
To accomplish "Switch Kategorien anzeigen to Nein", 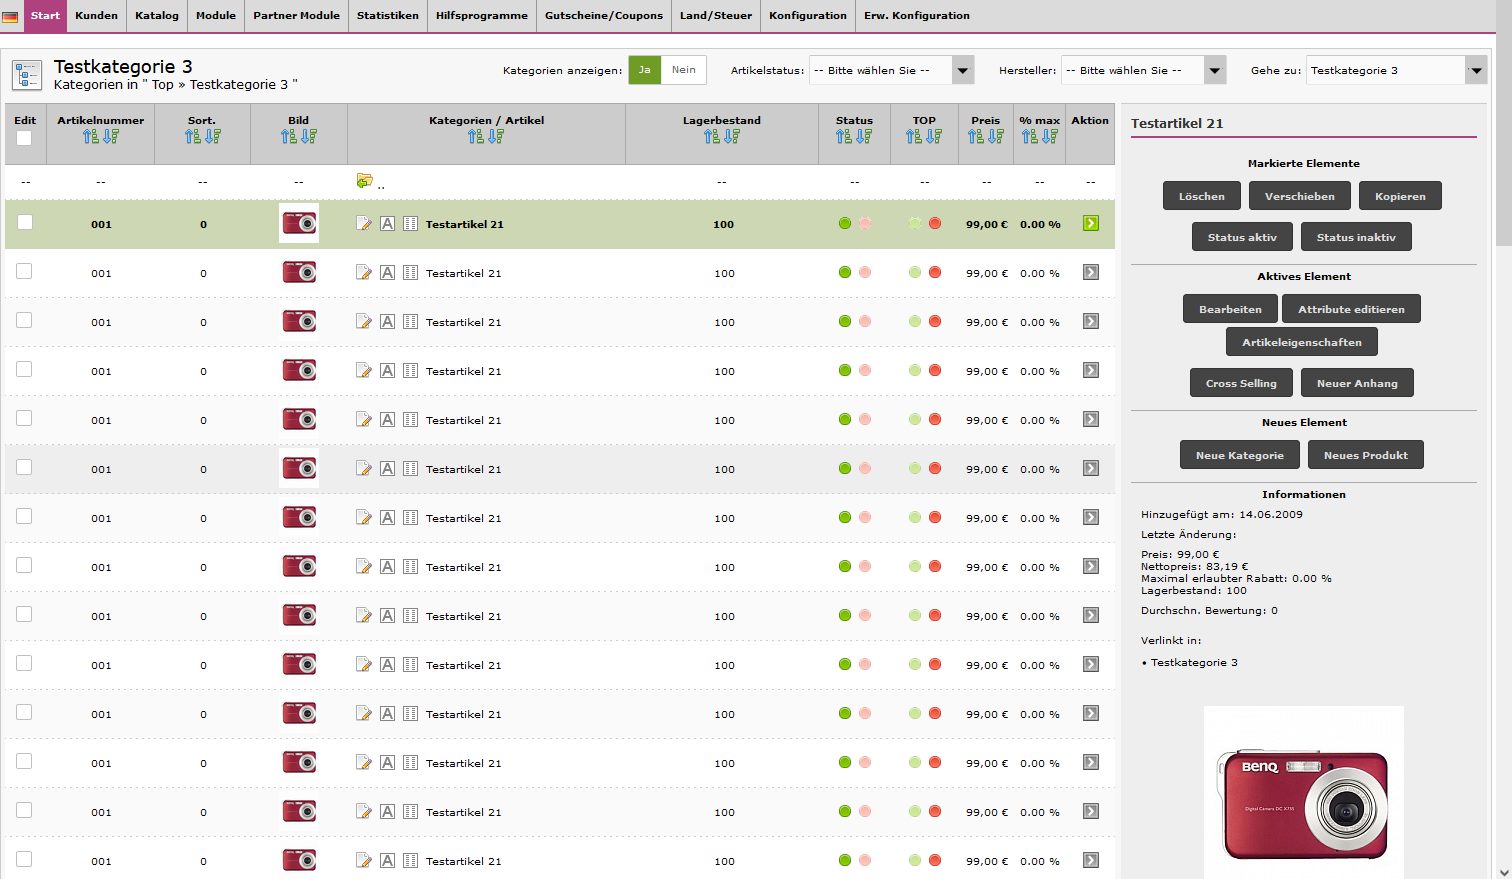I will tap(683, 70).
